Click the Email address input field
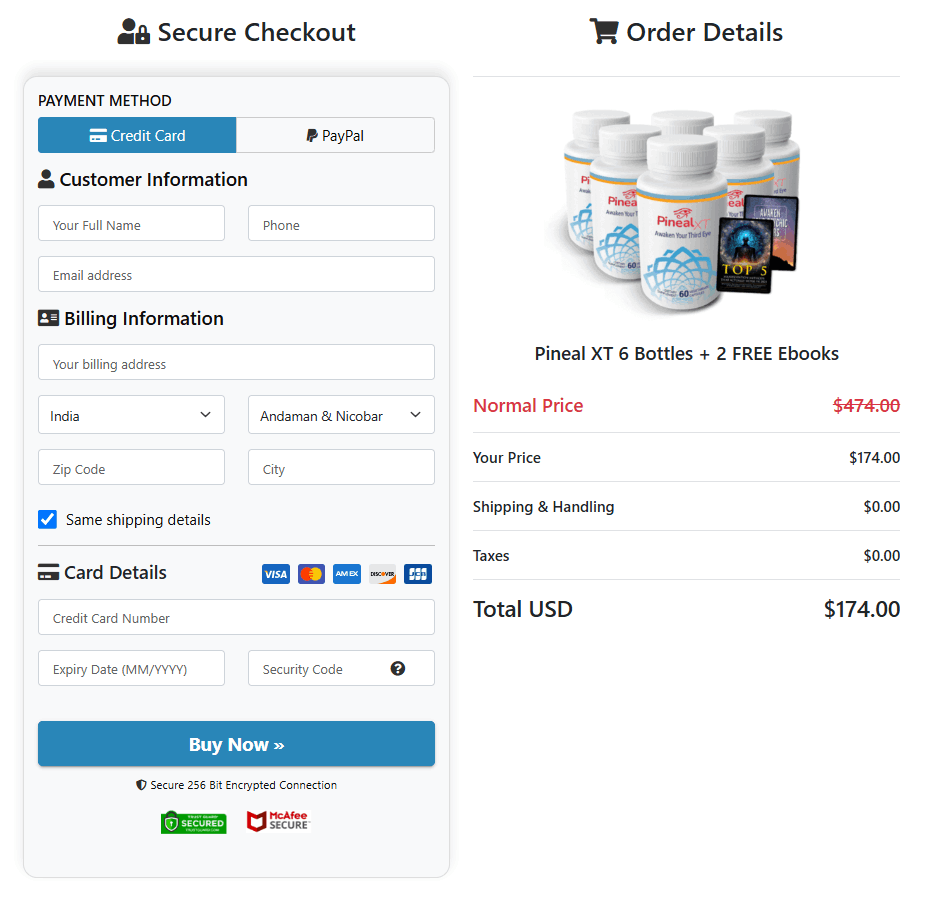This screenshot has width=930, height=903. (x=236, y=274)
